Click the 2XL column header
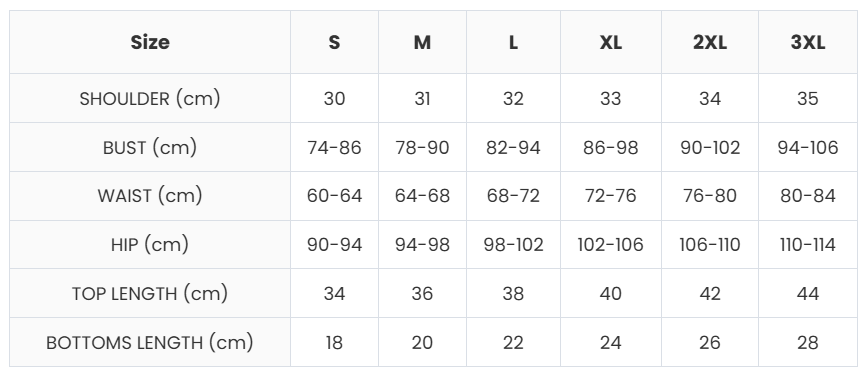Image resolution: width=867 pixels, height=376 pixels. tap(709, 42)
